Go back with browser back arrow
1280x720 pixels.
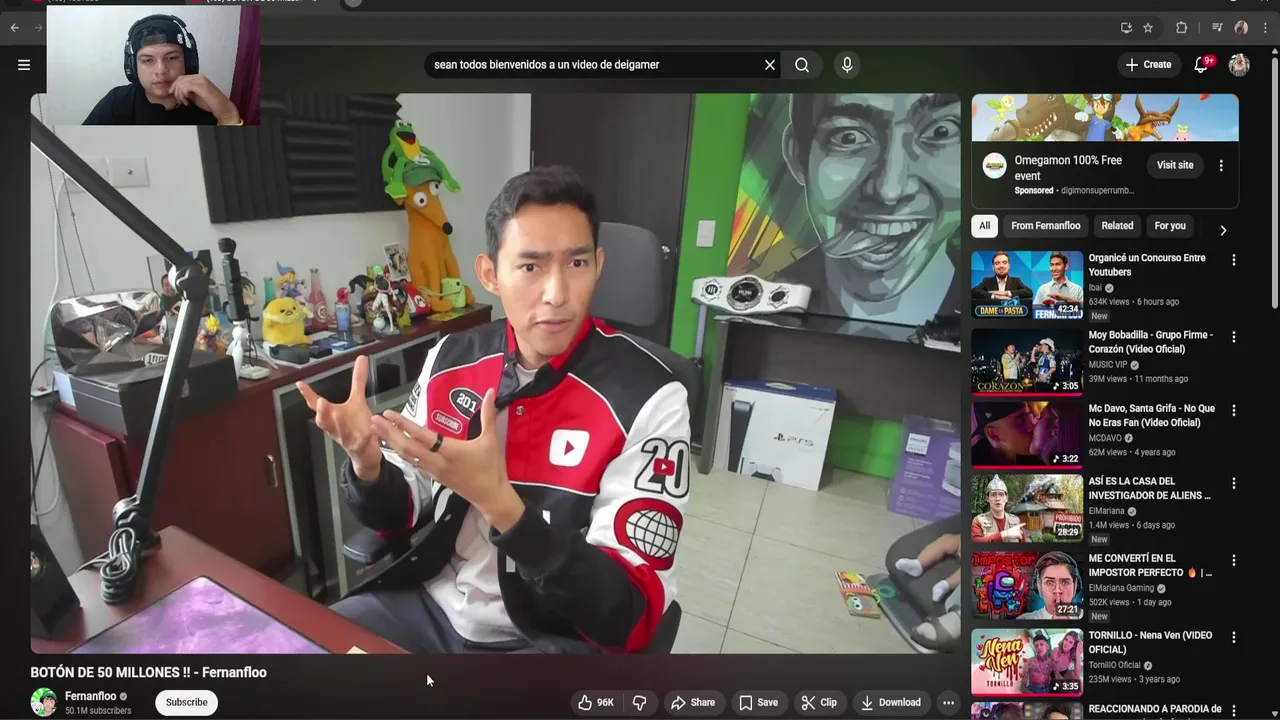[x=15, y=28]
